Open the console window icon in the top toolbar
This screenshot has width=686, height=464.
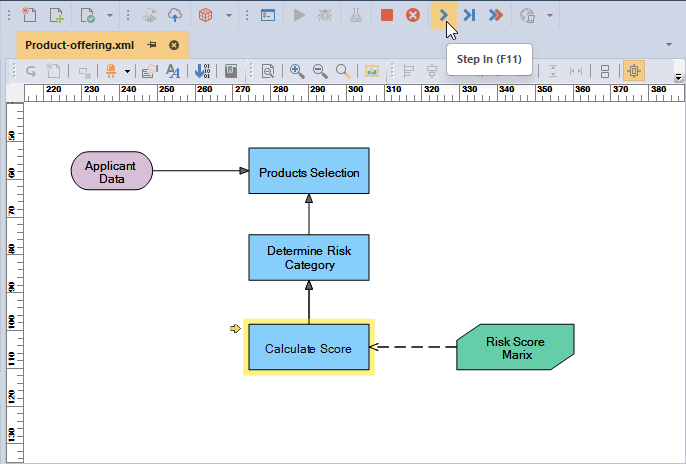[x=268, y=15]
